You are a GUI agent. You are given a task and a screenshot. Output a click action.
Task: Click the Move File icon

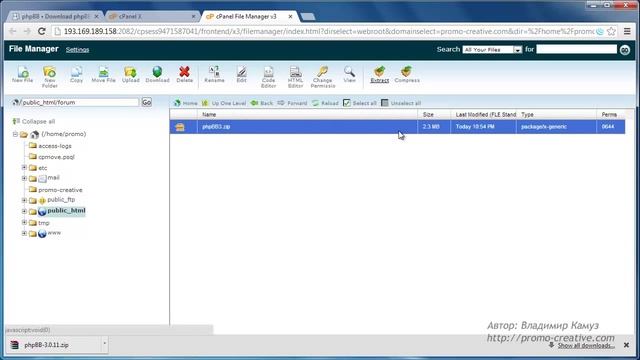[103, 75]
